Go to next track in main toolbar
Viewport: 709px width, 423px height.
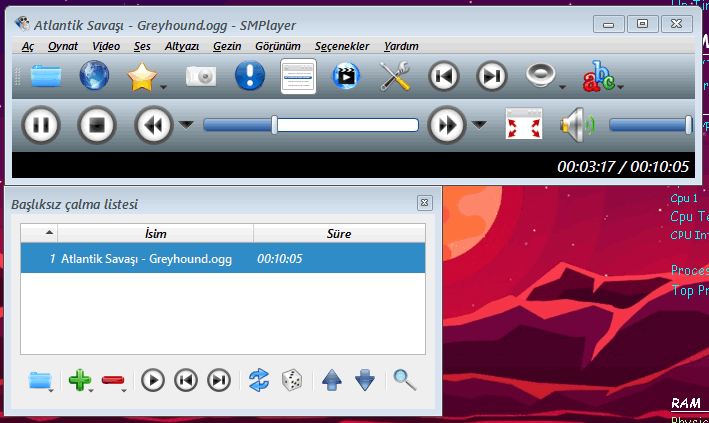(492, 76)
